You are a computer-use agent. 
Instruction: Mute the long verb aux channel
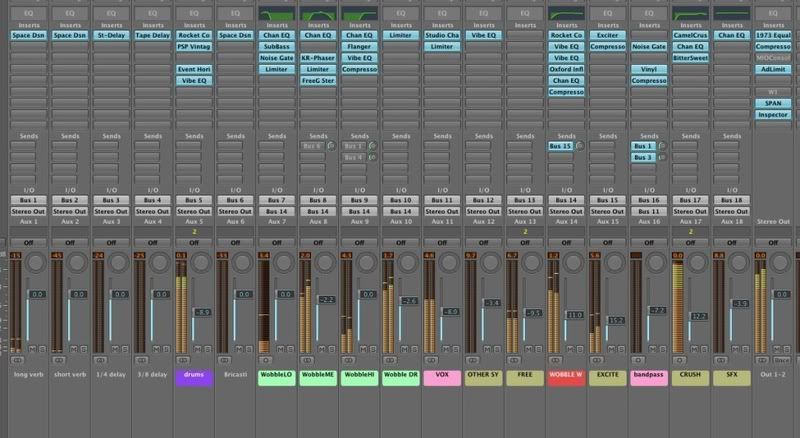click(x=33, y=349)
